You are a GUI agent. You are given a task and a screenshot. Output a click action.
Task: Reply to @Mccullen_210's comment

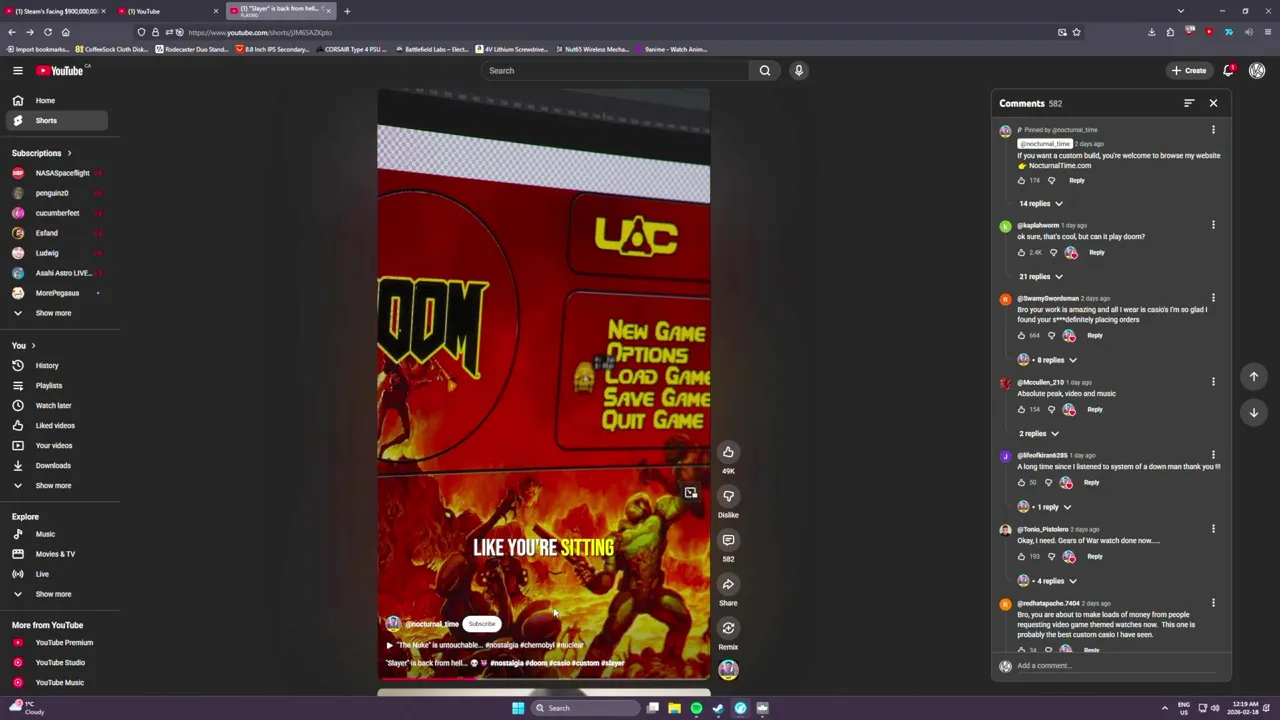[x=1095, y=409]
